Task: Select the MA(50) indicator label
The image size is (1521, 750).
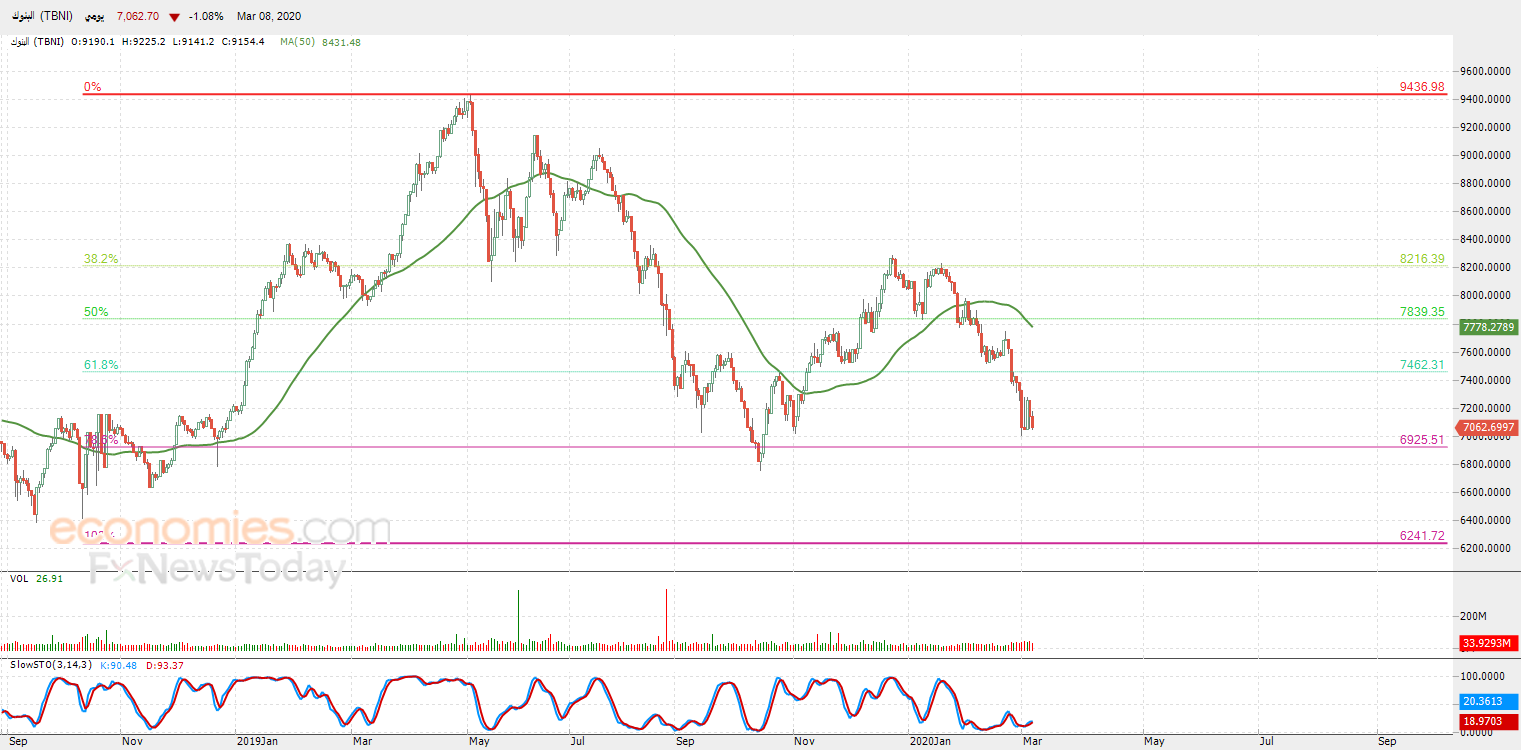Action: pos(298,42)
